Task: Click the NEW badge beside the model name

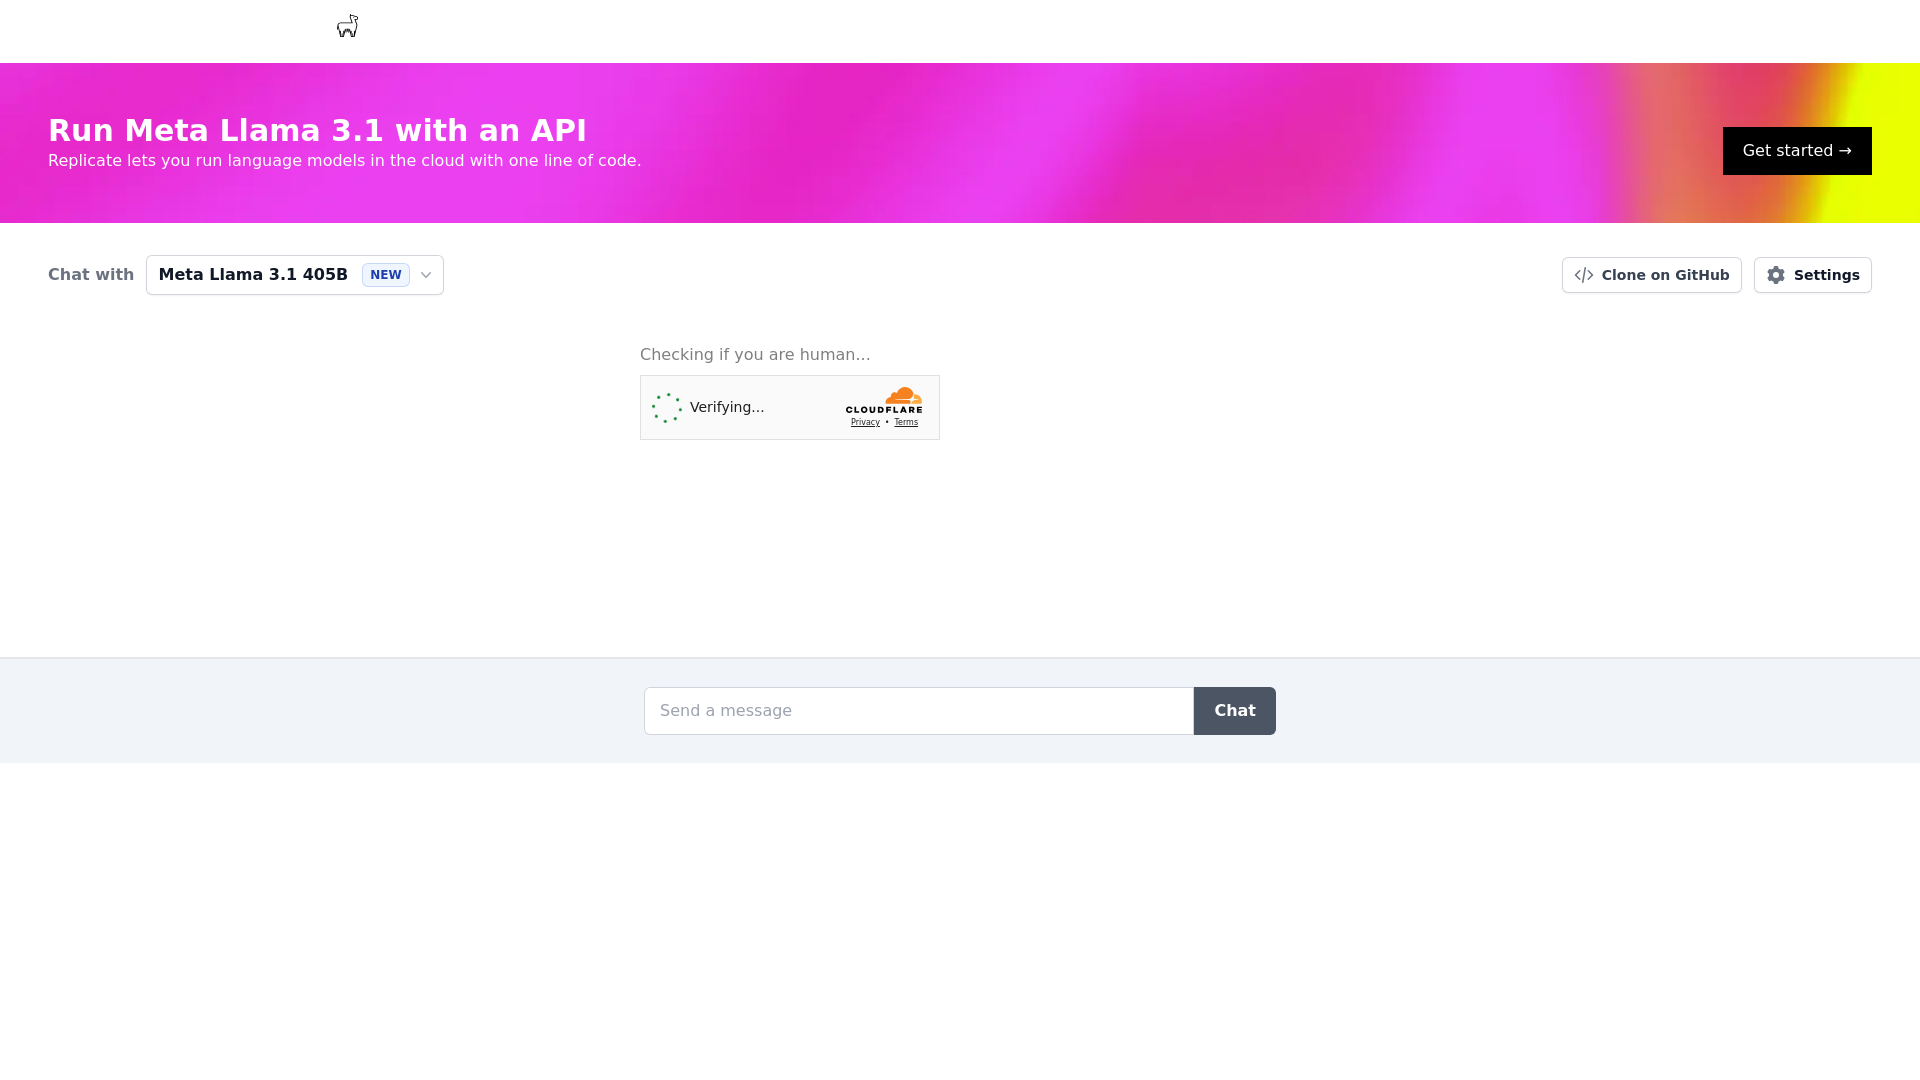Action: click(x=386, y=275)
